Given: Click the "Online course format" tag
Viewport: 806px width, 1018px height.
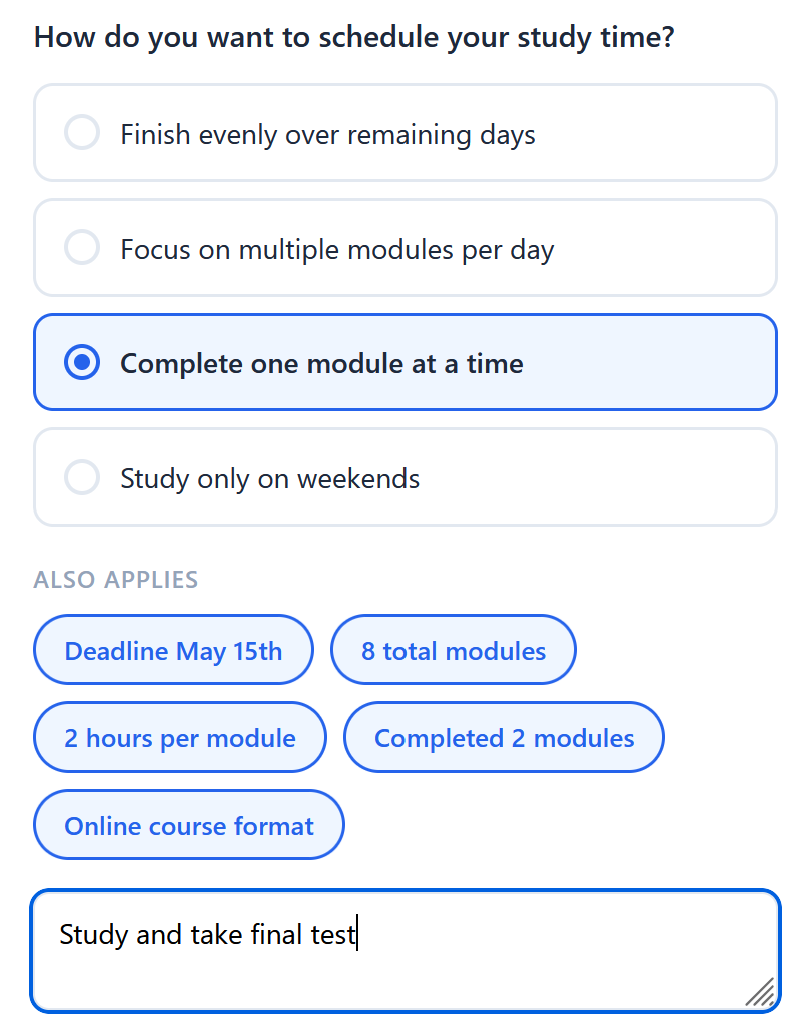Looking at the screenshot, I should pyautogui.click(x=188, y=825).
